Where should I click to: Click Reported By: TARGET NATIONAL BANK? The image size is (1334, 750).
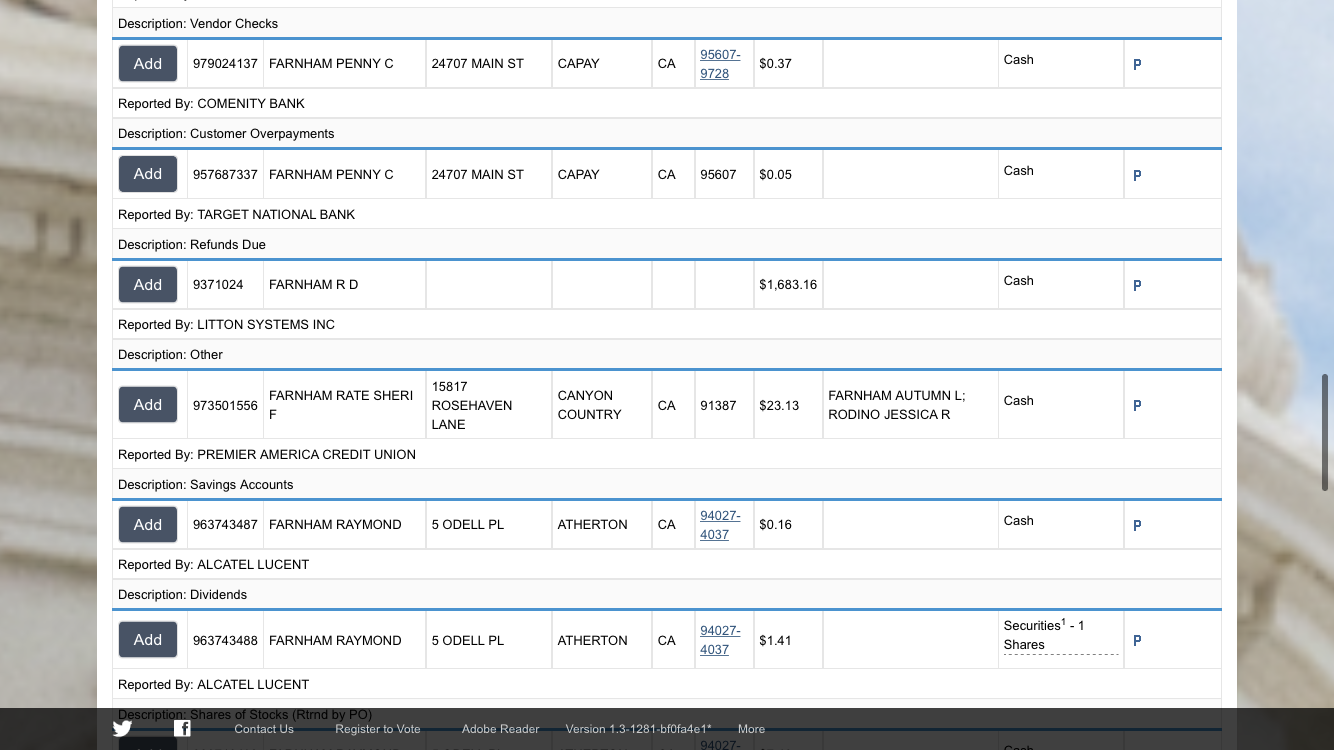click(236, 215)
